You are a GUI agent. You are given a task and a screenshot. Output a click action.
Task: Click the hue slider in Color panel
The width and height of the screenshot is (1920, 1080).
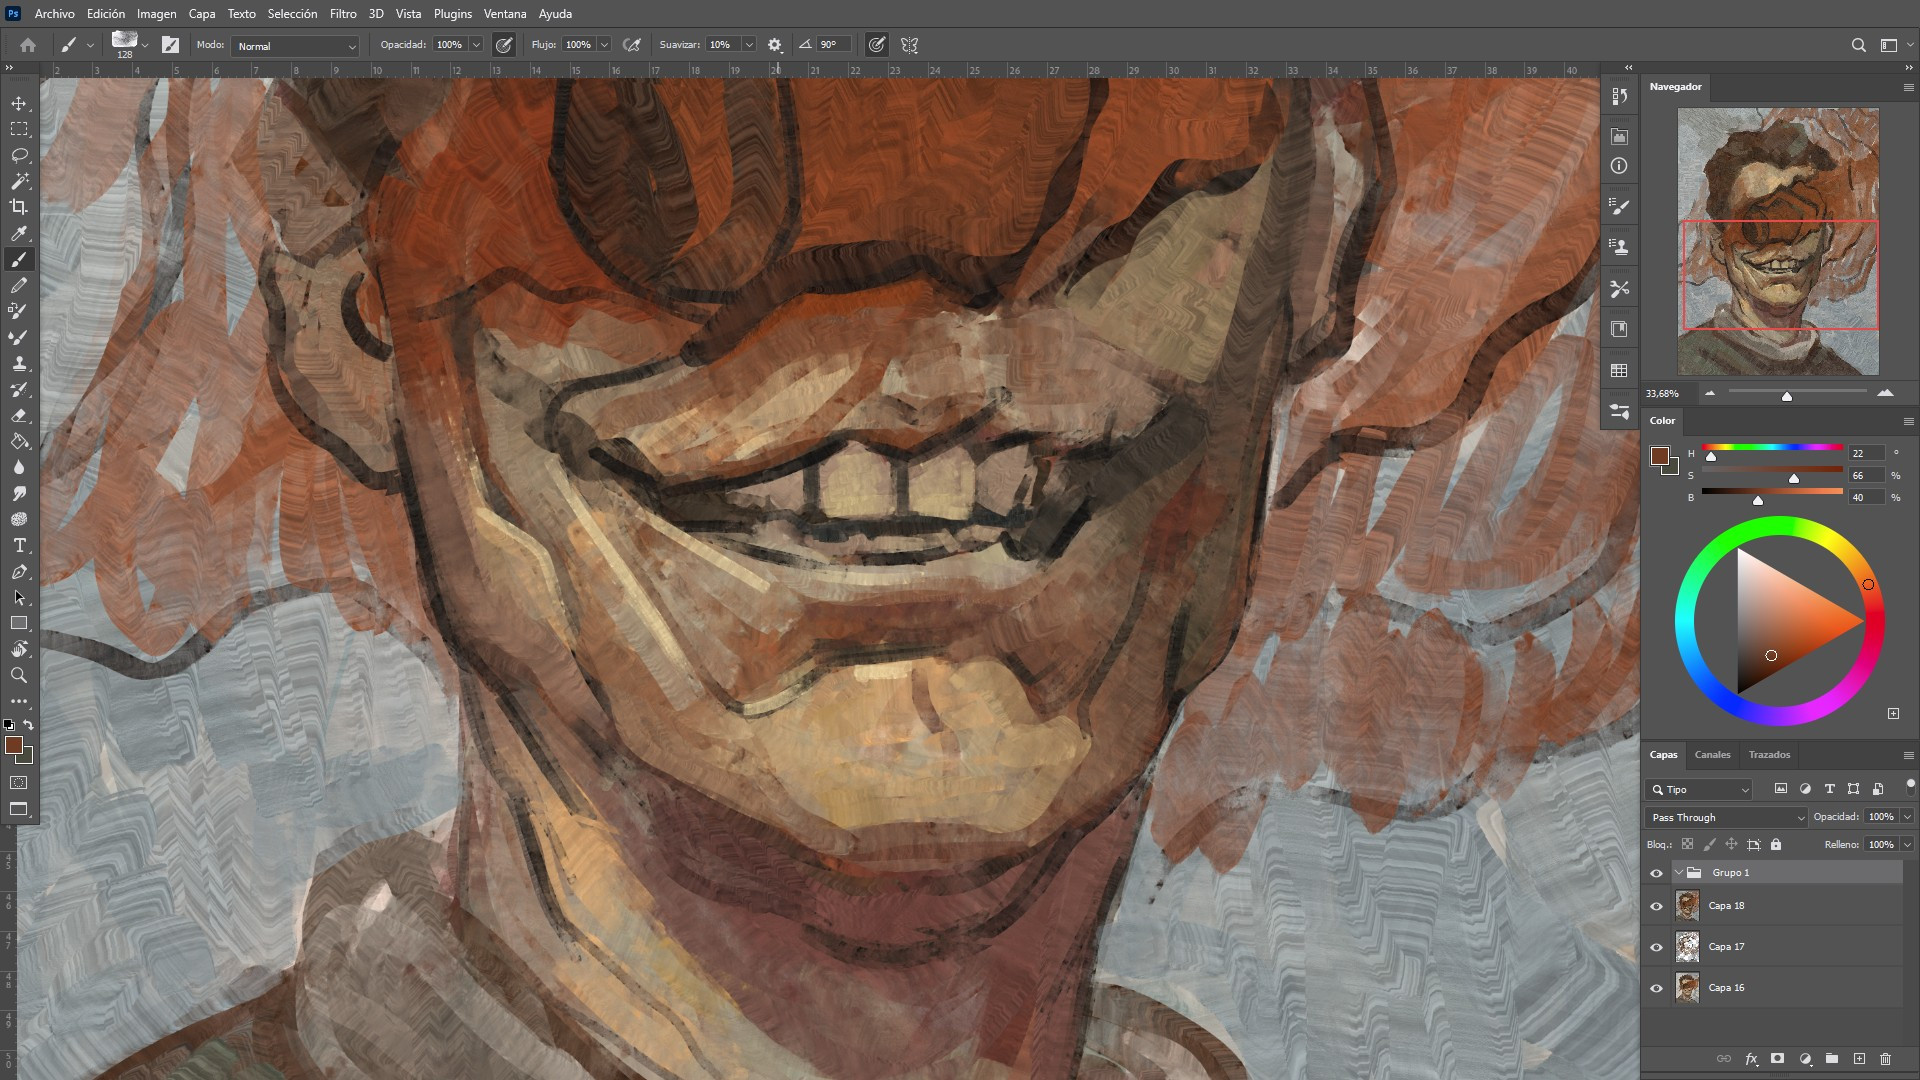(1772, 447)
